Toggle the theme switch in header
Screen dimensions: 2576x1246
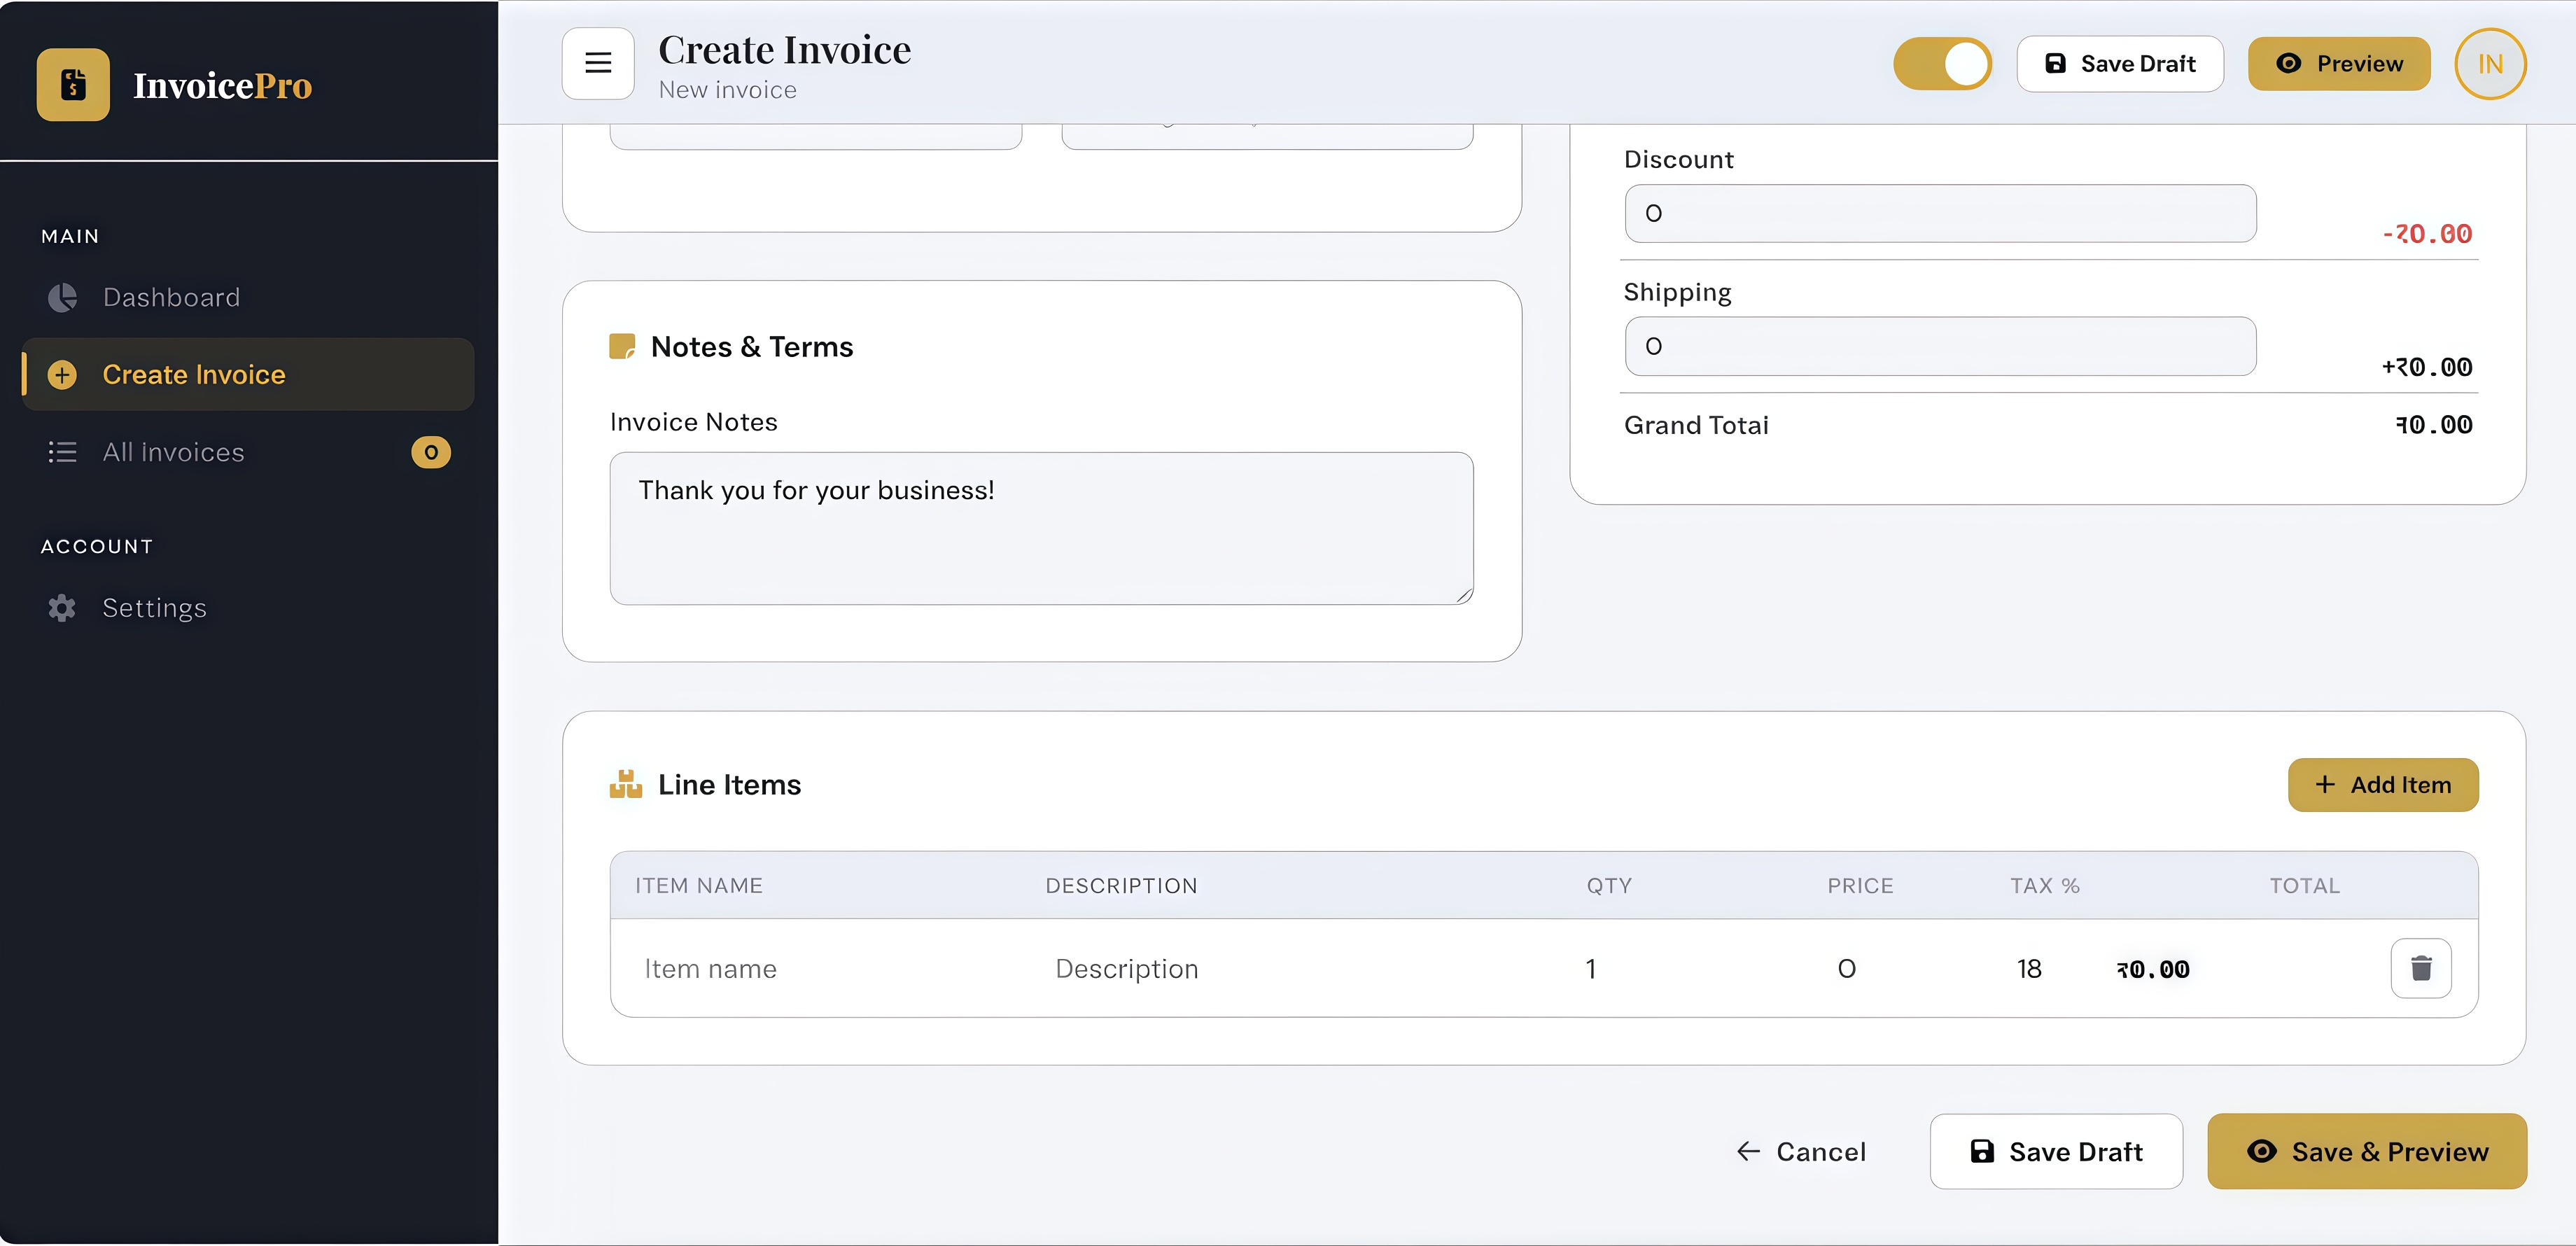1942,64
